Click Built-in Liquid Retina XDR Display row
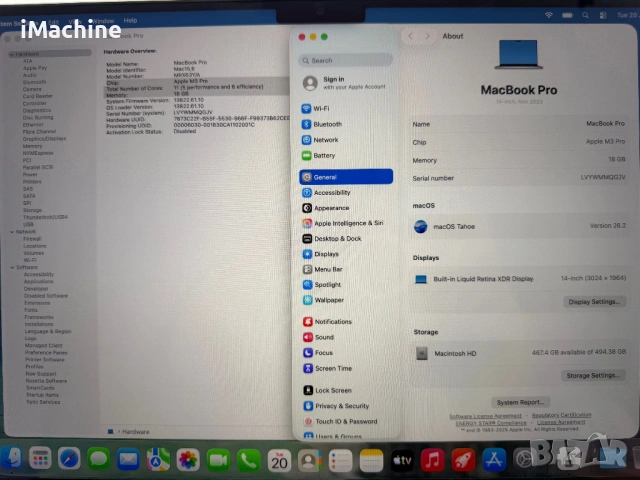 [x=519, y=279]
